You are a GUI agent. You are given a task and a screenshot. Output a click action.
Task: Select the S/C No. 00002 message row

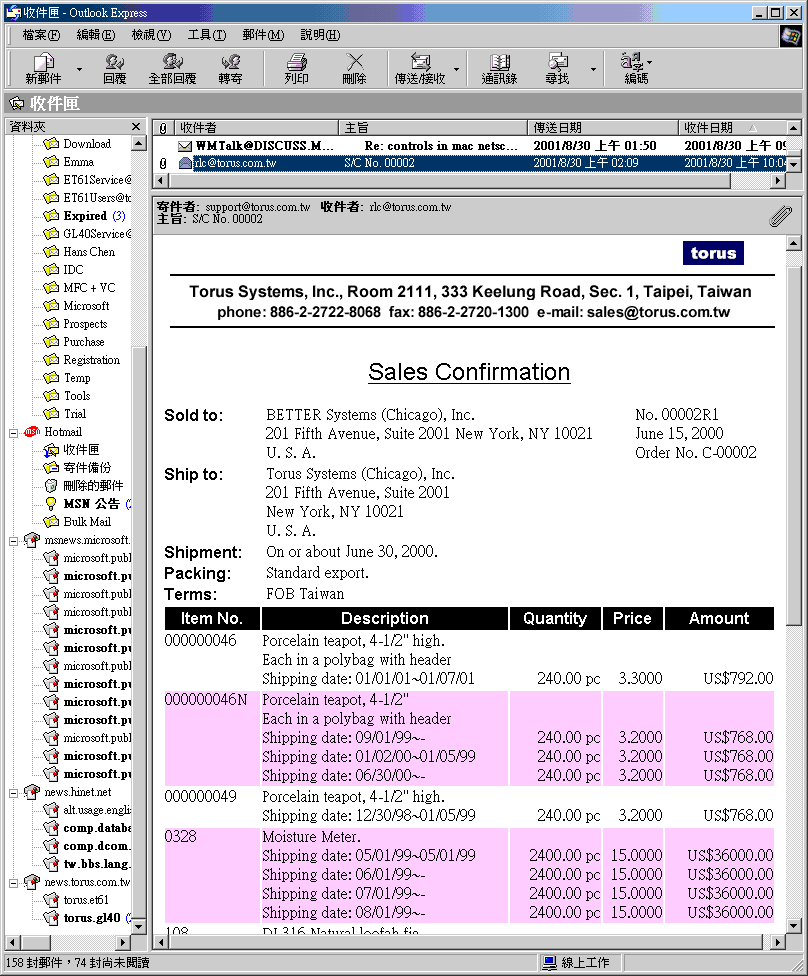click(x=469, y=163)
